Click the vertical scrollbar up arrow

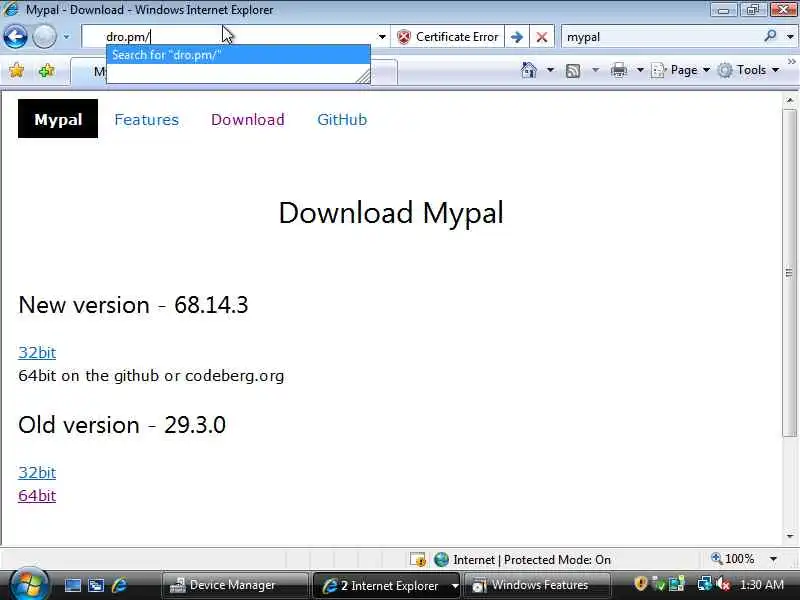coord(790,101)
